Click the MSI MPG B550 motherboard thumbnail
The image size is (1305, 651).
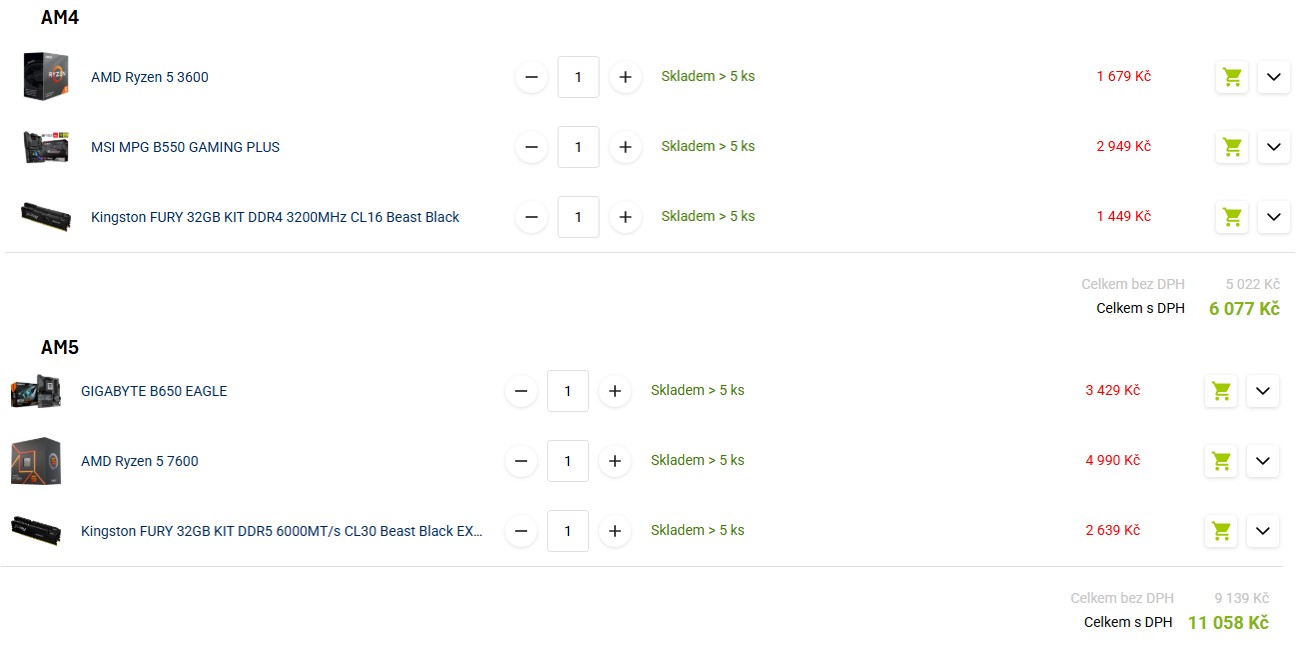[46, 147]
